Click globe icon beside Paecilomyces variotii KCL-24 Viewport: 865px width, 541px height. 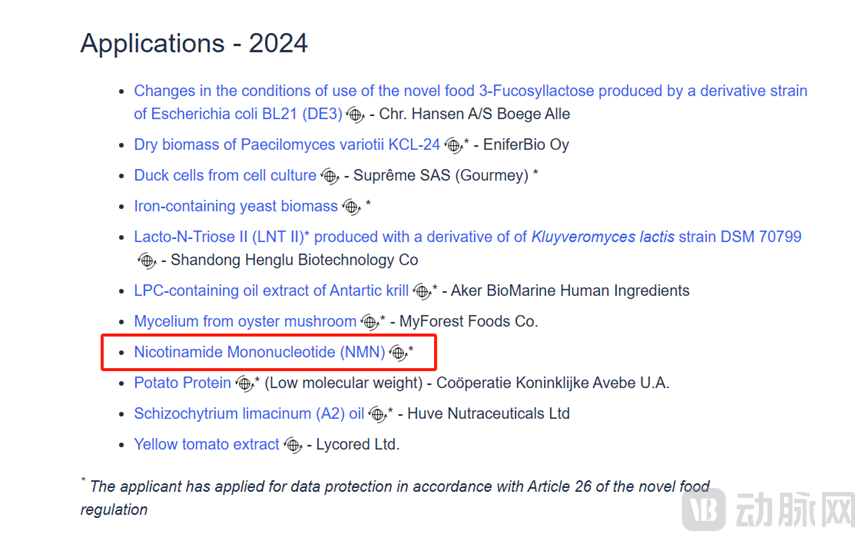453,146
